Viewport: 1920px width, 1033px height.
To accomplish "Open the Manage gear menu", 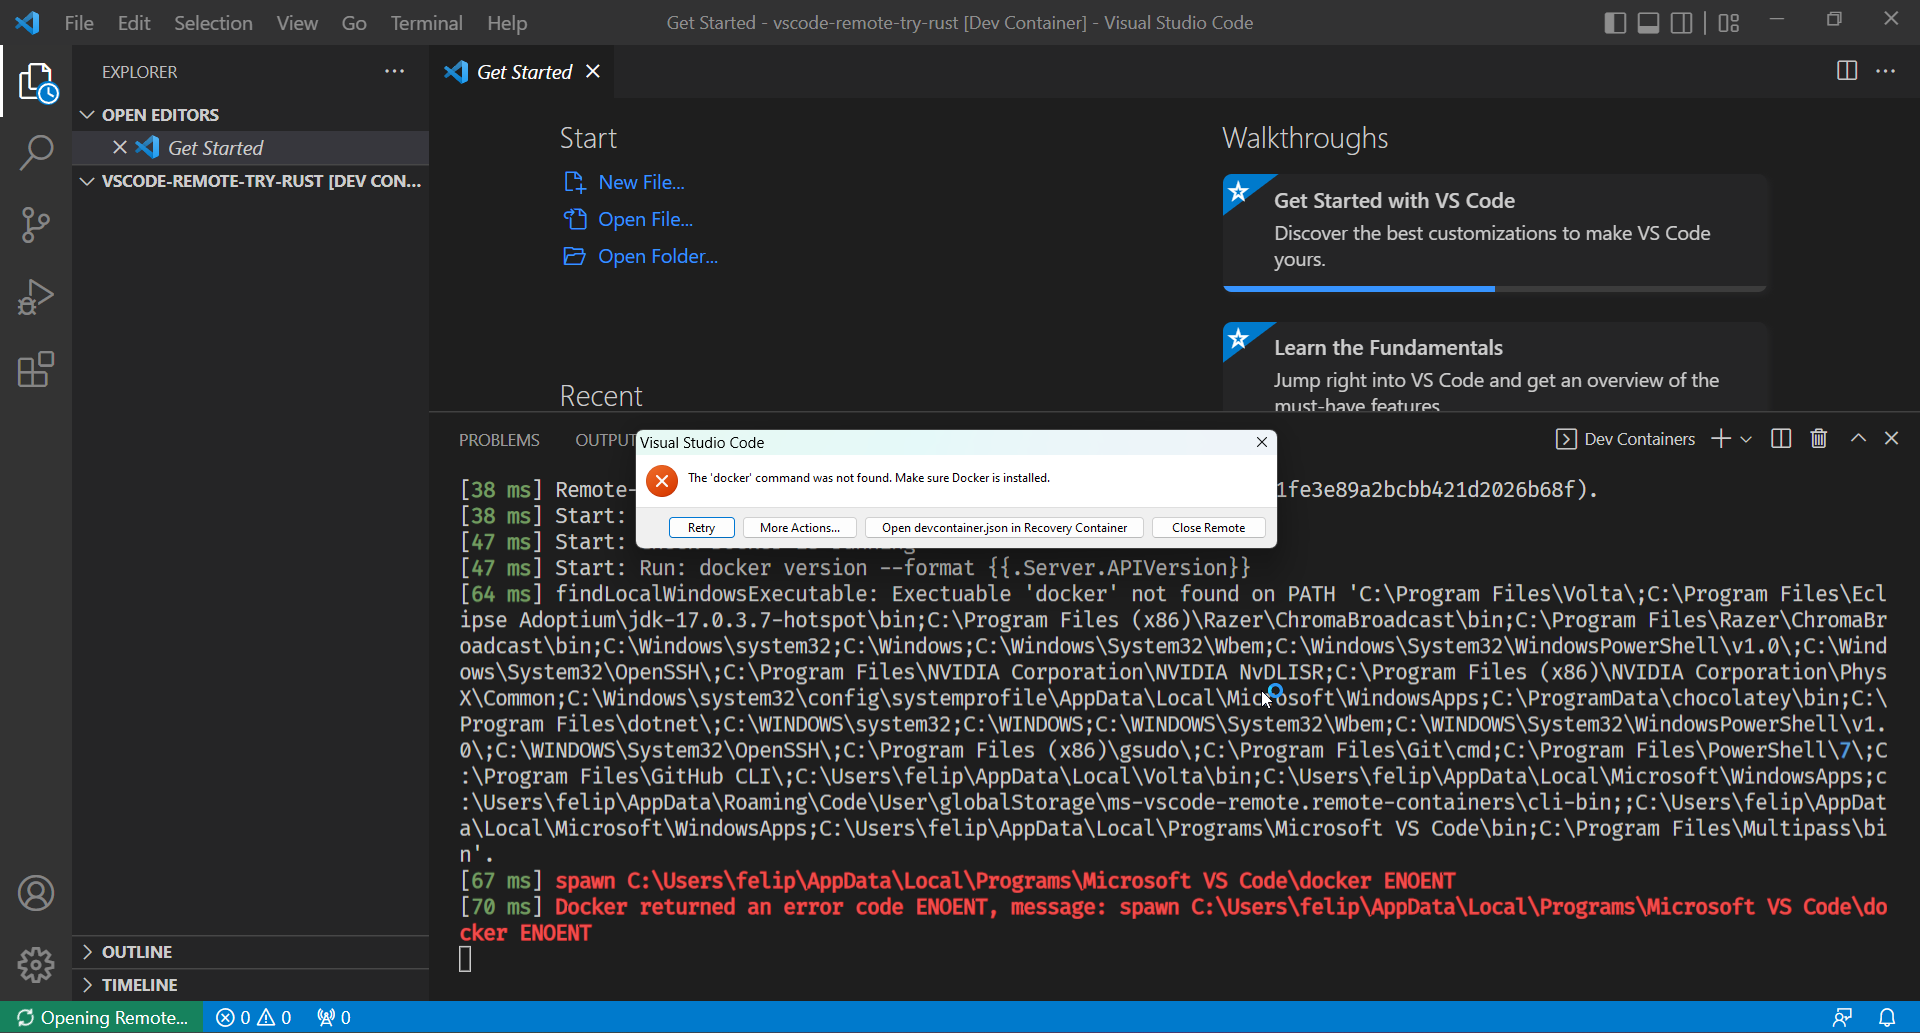I will pyautogui.click(x=36, y=965).
